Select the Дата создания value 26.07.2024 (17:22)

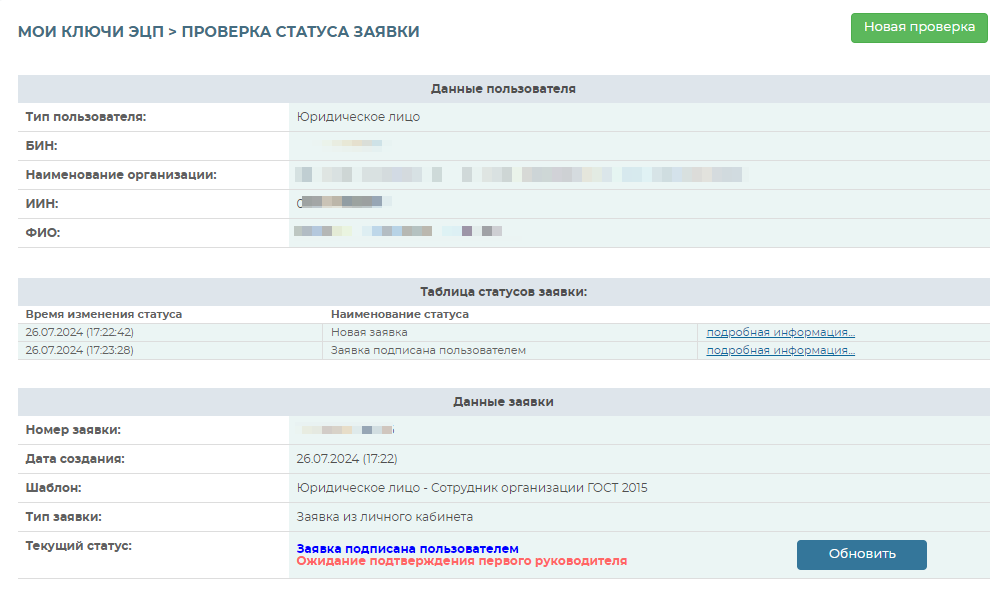(x=347, y=459)
